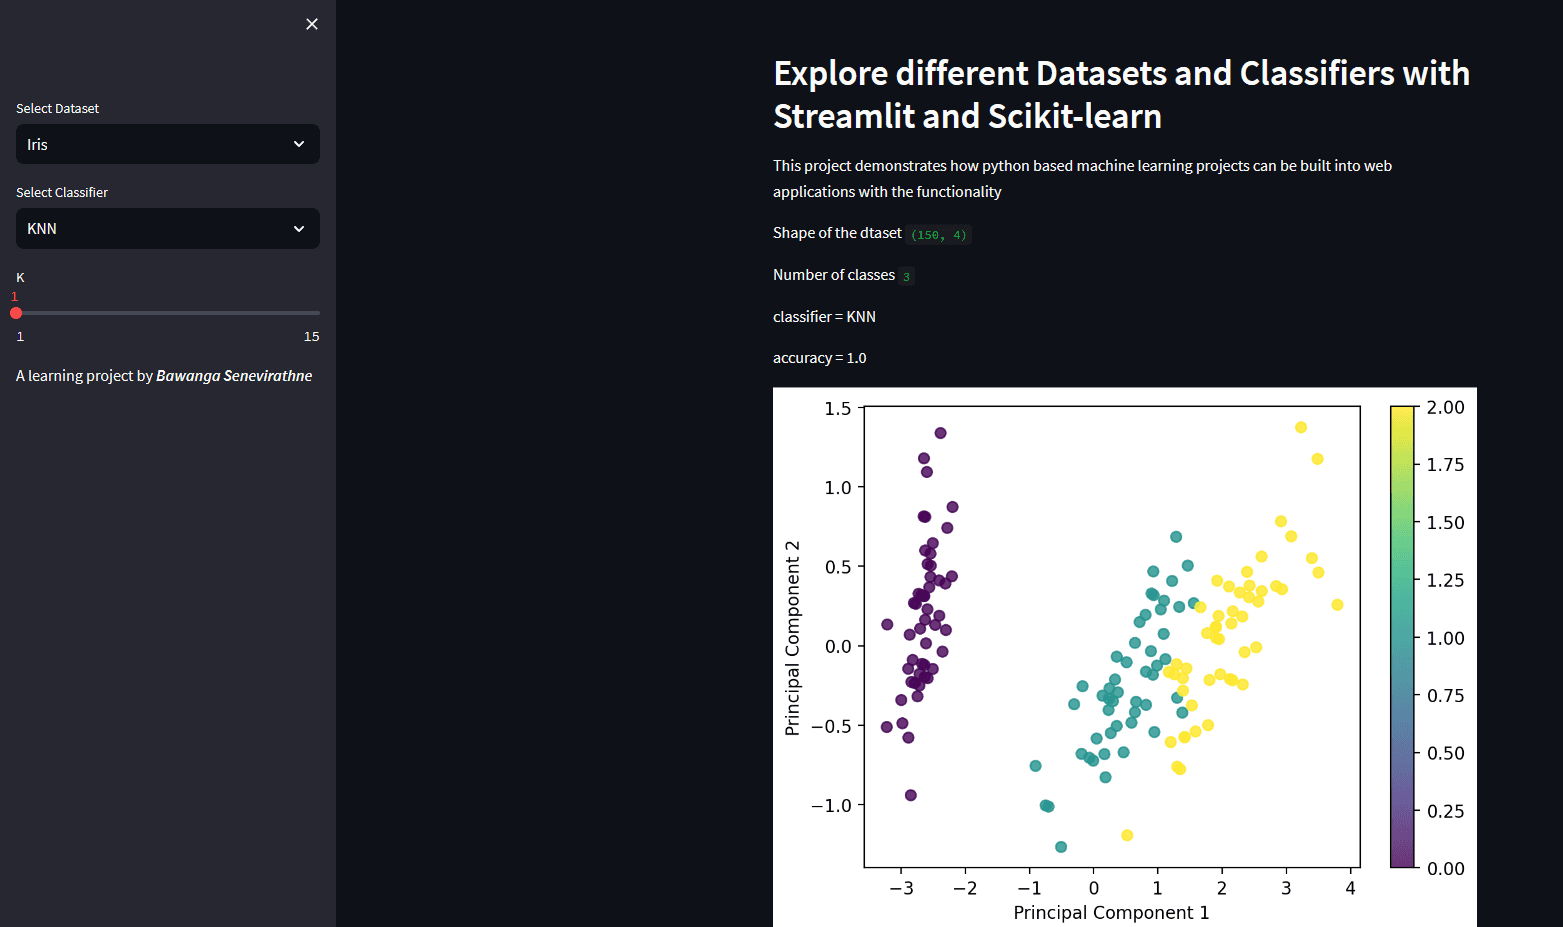
Task: Click the 'accuracy = 1.0' text
Action: pyautogui.click(x=820, y=358)
